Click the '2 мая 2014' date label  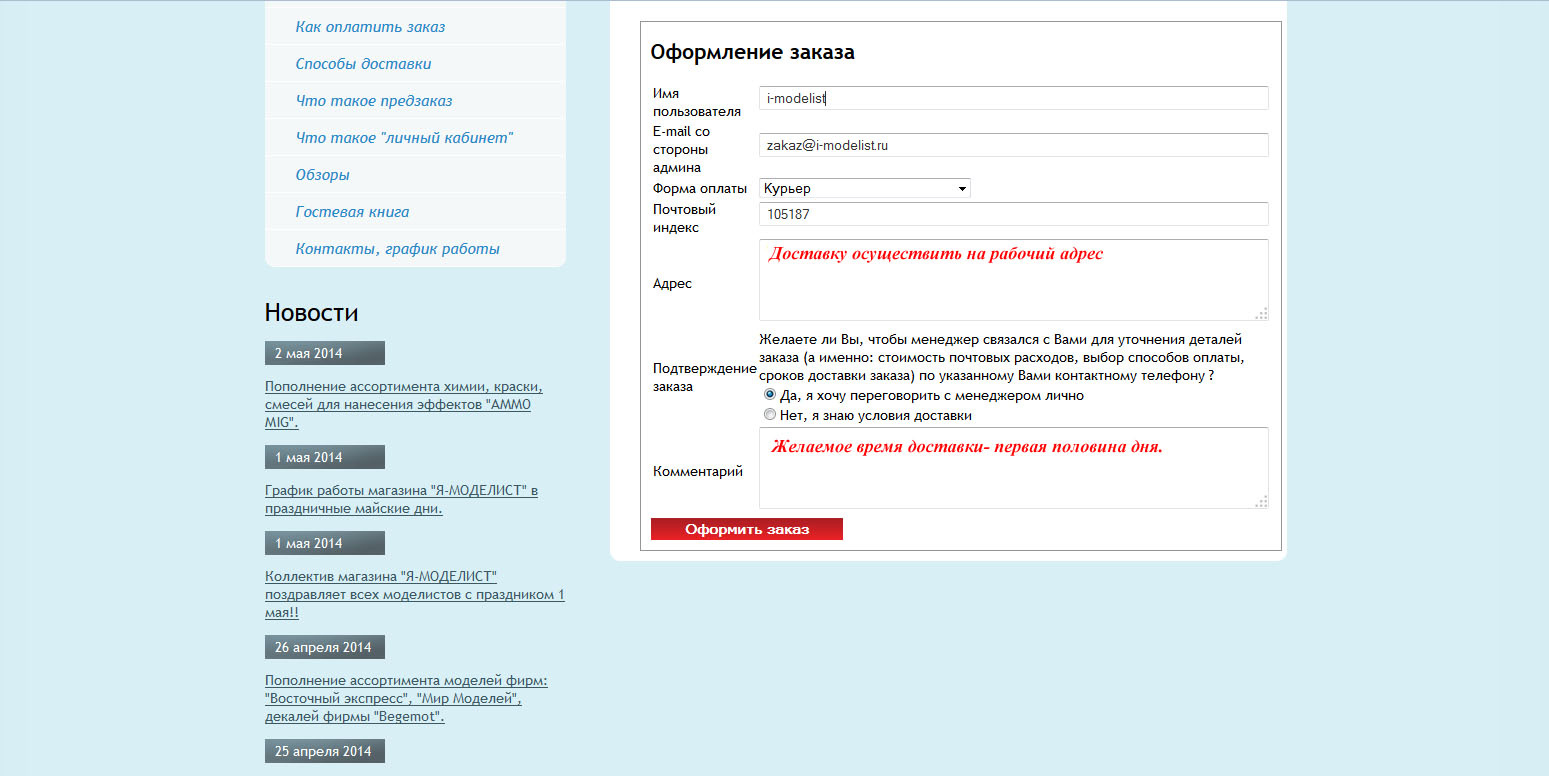325,353
